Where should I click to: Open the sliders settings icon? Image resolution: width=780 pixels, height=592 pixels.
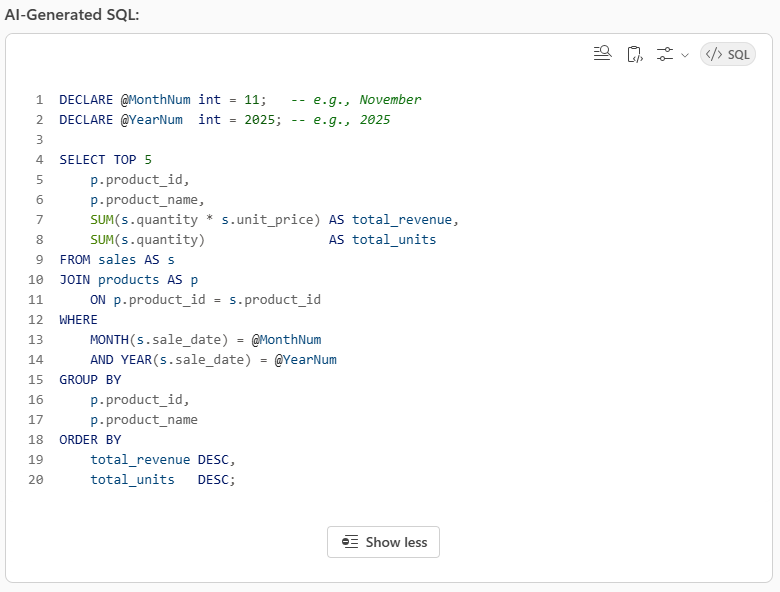click(x=665, y=54)
